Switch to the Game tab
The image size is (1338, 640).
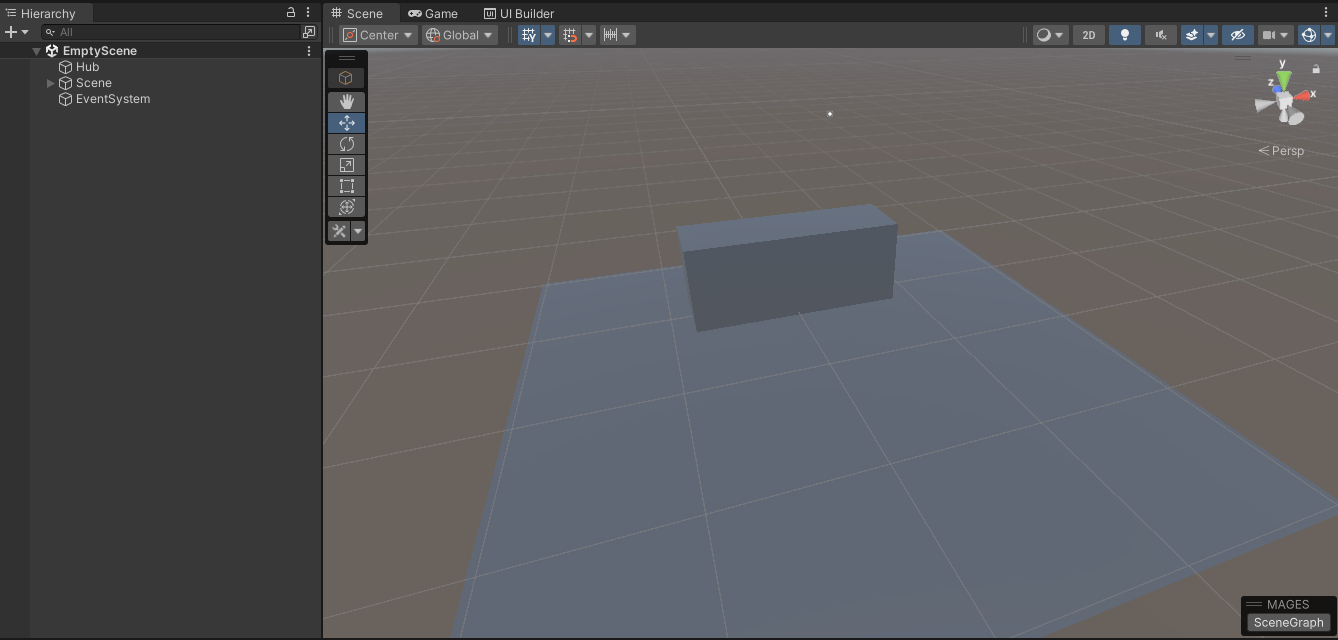[x=432, y=13]
